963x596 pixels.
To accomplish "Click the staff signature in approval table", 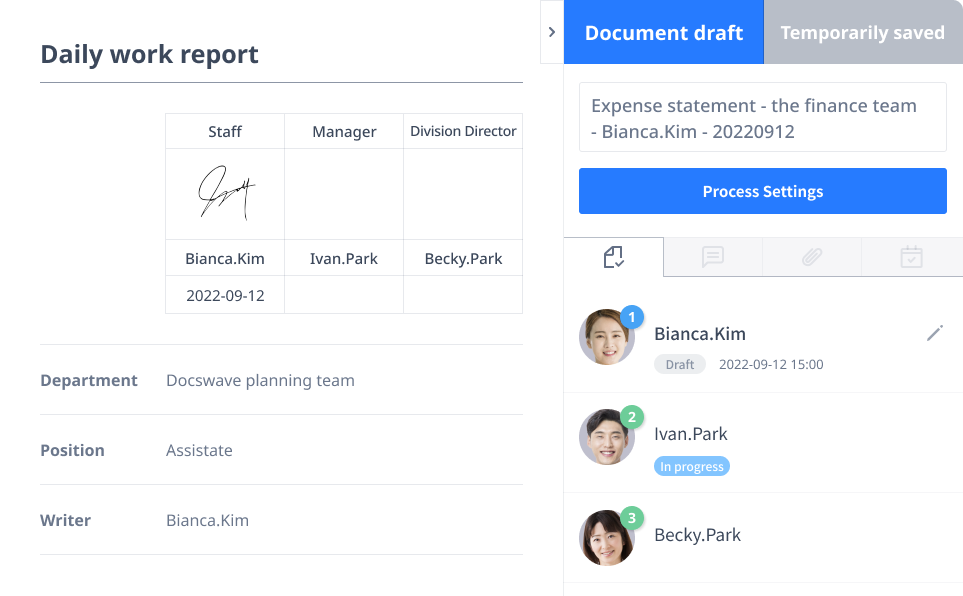I will [x=225, y=193].
